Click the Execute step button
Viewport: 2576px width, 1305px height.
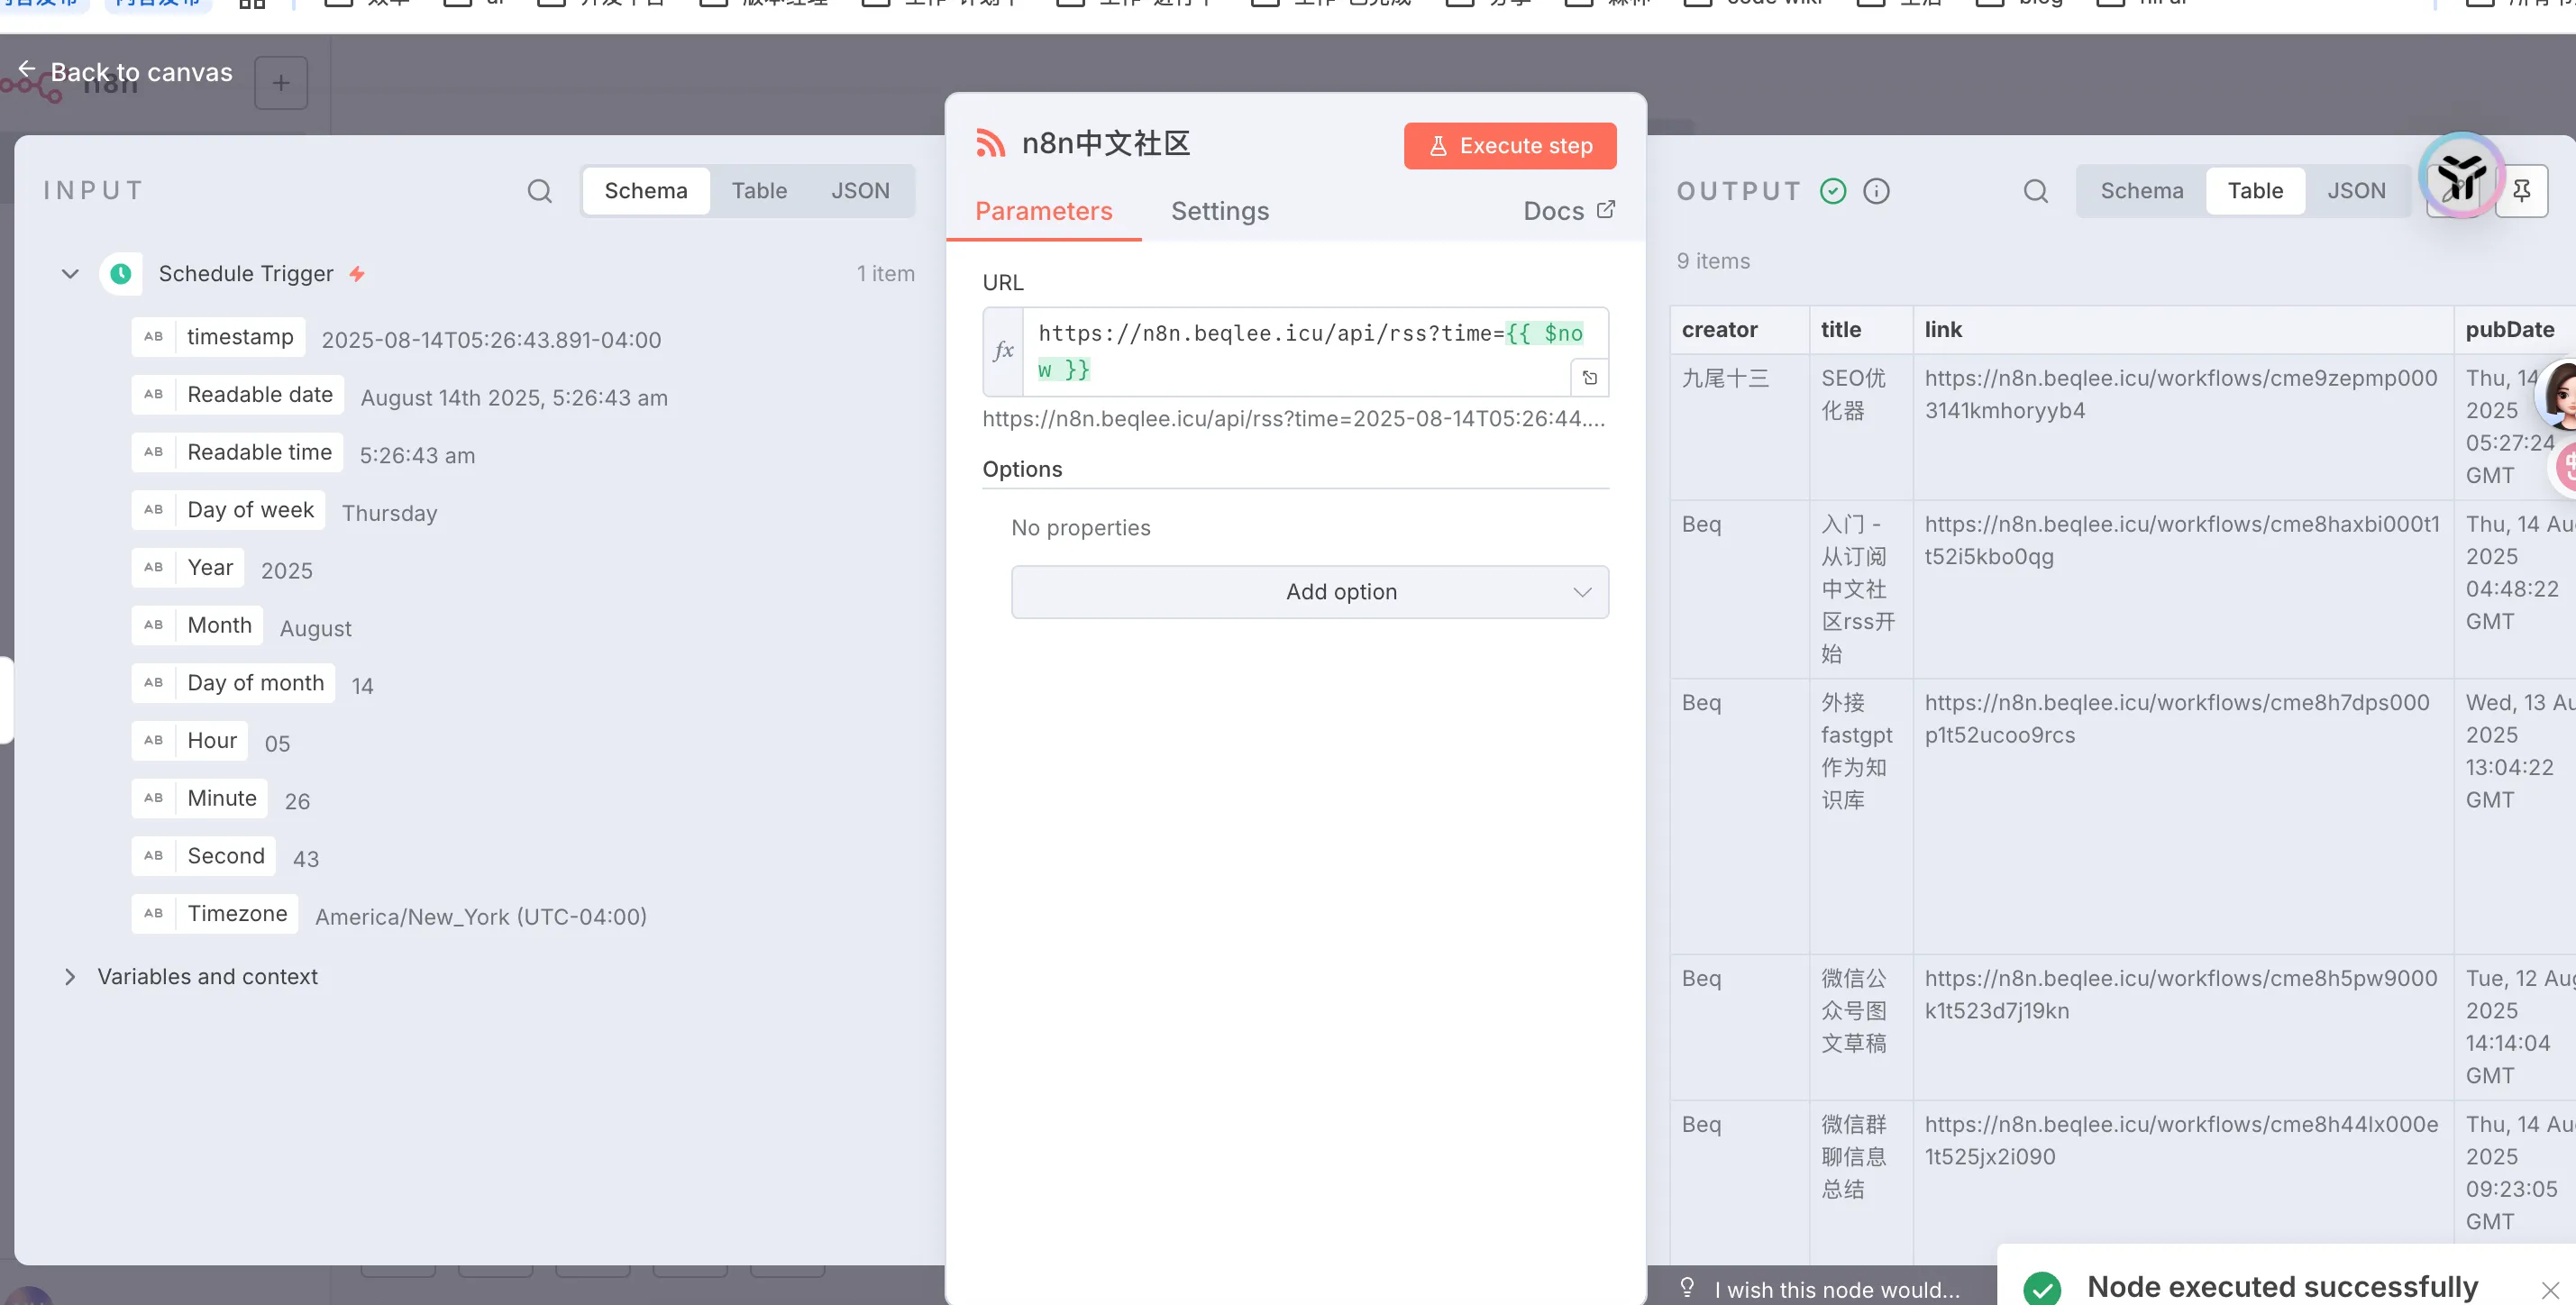pyautogui.click(x=1510, y=146)
